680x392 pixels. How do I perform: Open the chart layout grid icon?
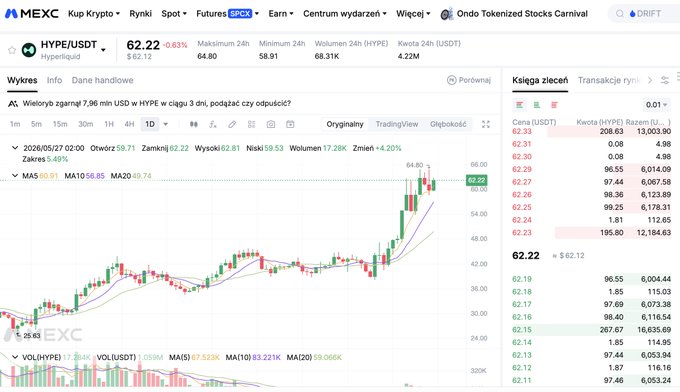(252, 124)
